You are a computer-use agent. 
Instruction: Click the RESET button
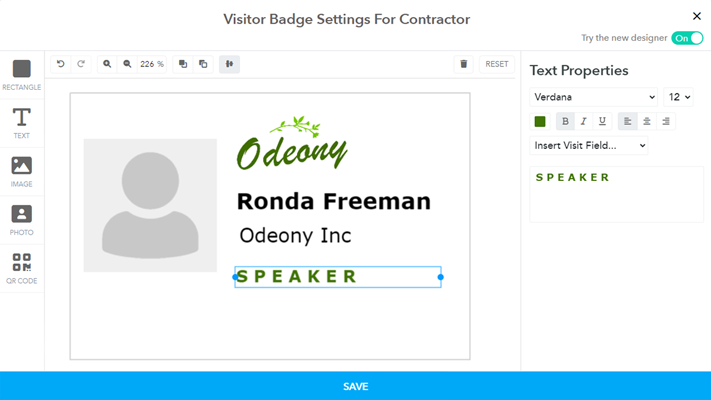[x=497, y=64]
